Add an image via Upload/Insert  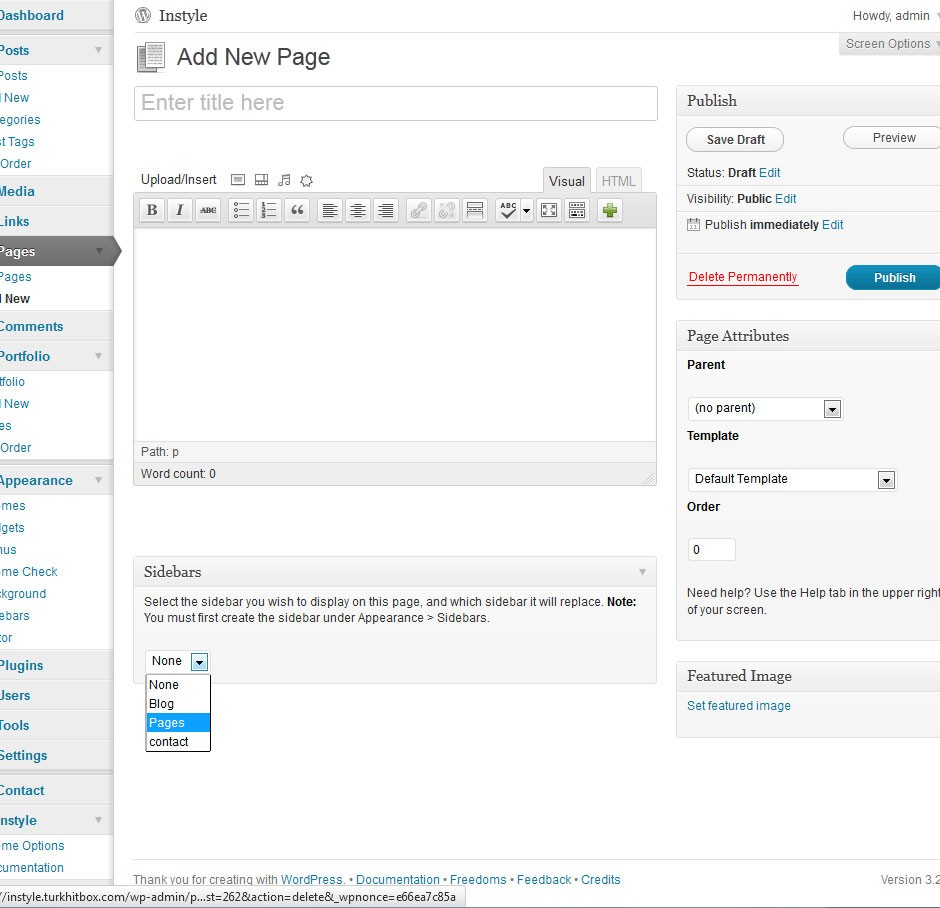click(238, 180)
